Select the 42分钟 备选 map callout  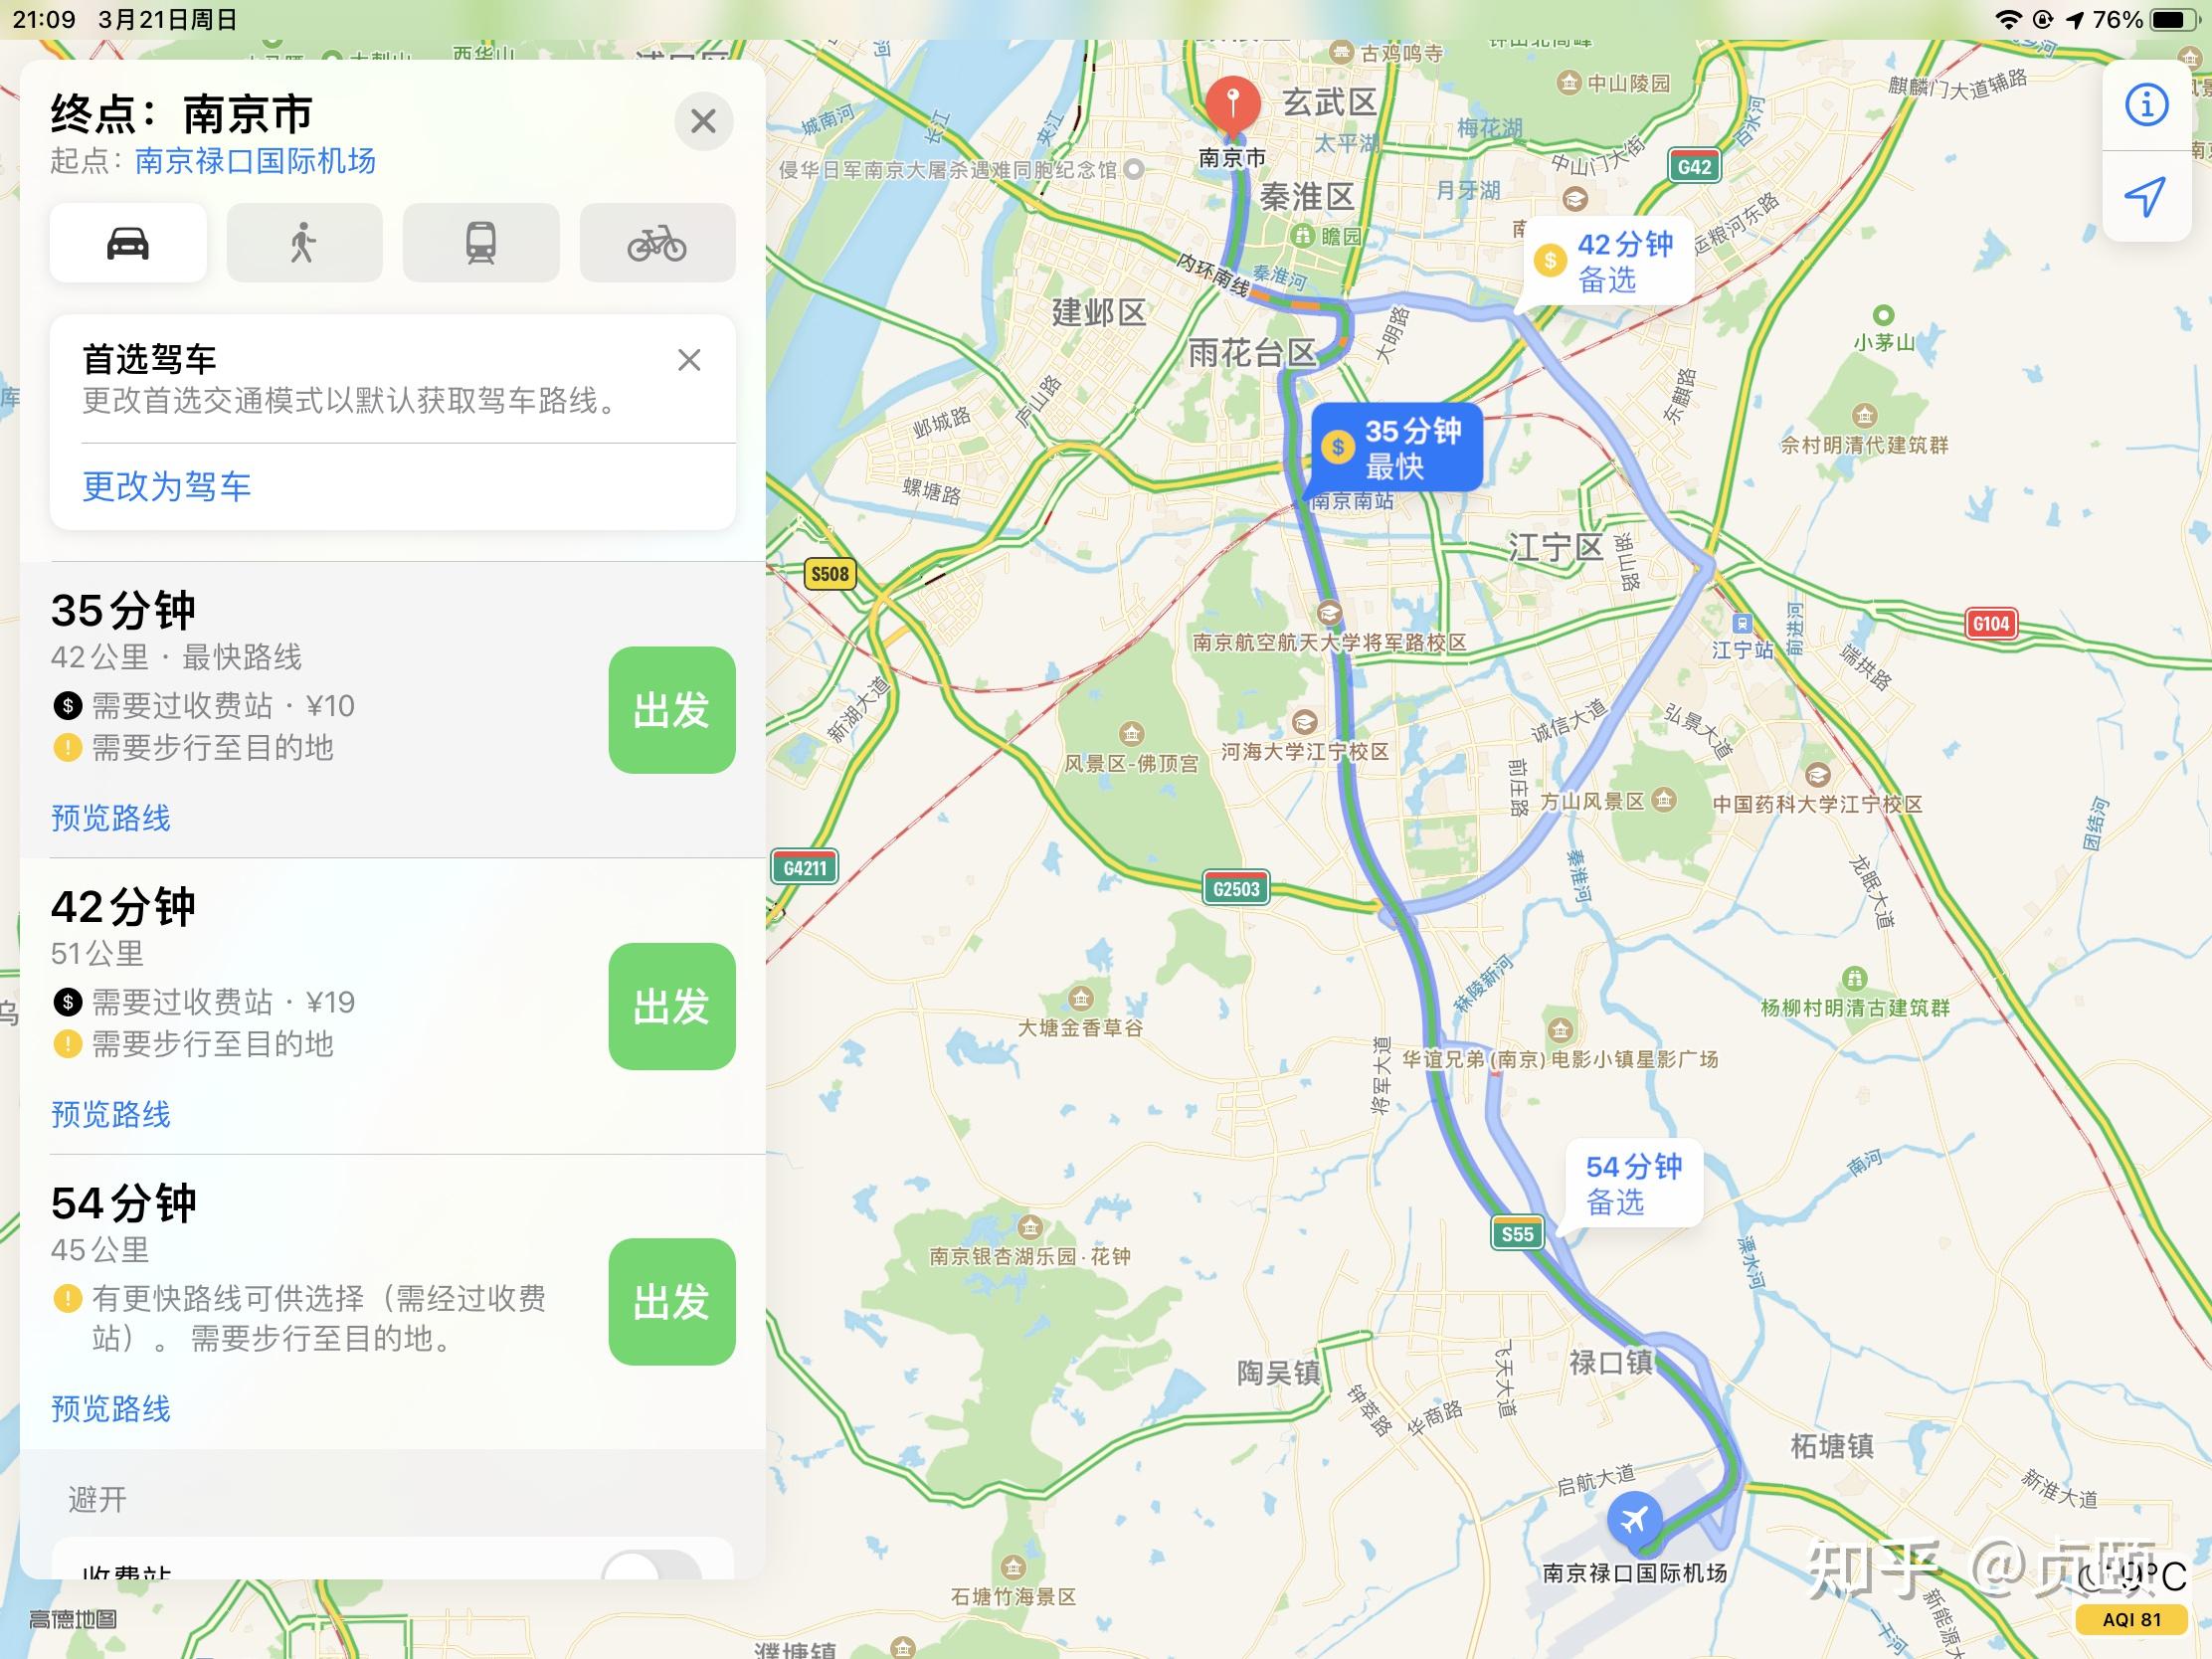(1609, 262)
